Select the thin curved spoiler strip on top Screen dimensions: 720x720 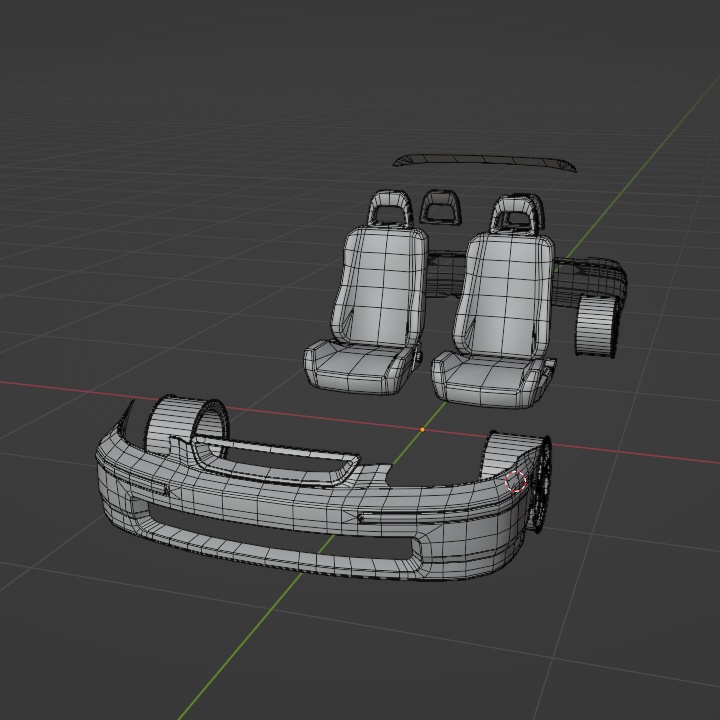(484, 161)
